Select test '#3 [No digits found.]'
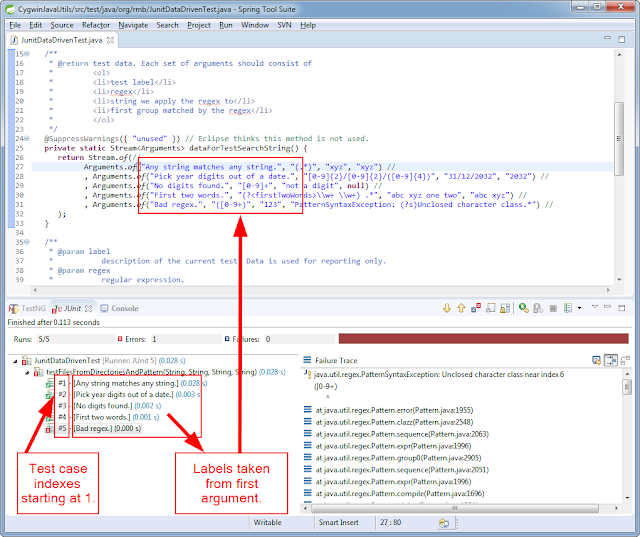Image resolution: width=640 pixels, height=537 pixels. tap(104, 406)
